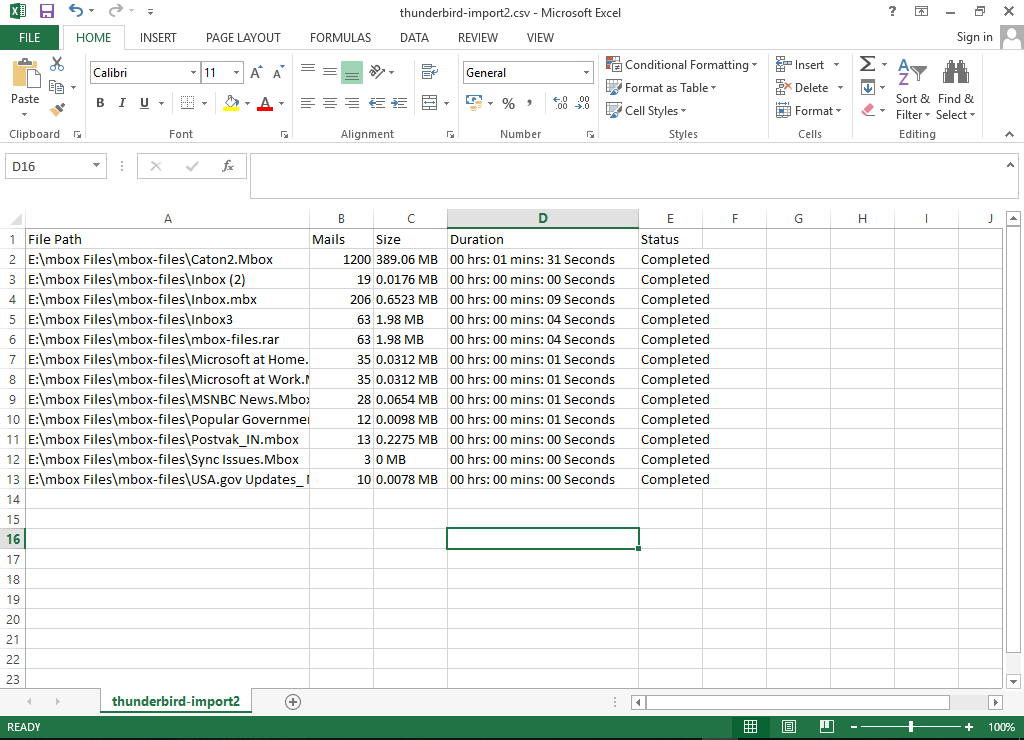This screenshot has width=1024, height=740.
Task: Expand the formula bar
Action: 1010,165
